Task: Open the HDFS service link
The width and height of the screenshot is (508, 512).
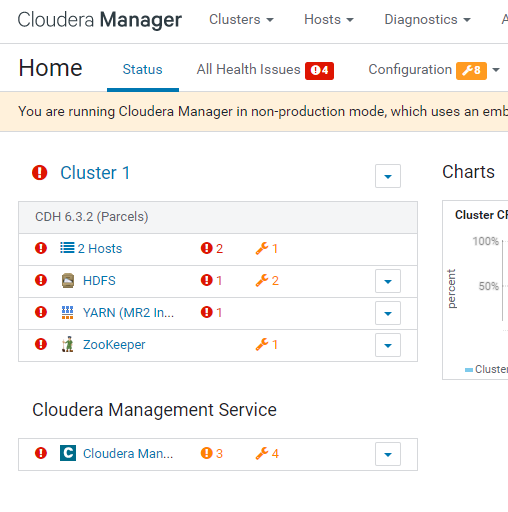Action: point(99,281)
